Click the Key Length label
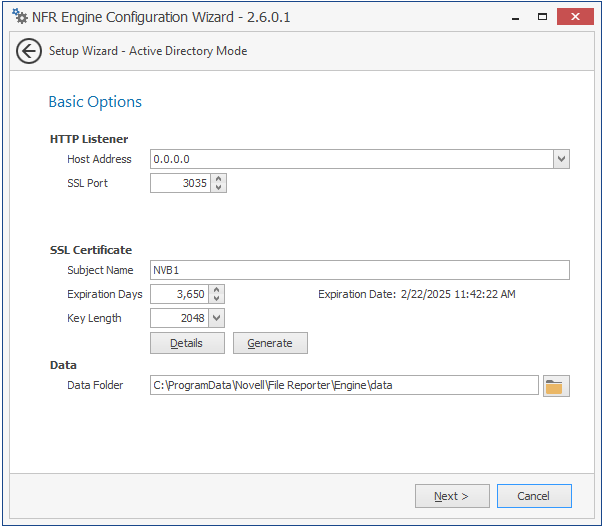Screen dimensions: 604x528 coord(94,318)
